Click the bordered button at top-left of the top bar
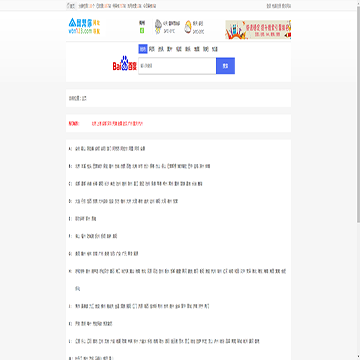This screenshot has height=360, width=360. pyautogui.click(x=70, y=6)
